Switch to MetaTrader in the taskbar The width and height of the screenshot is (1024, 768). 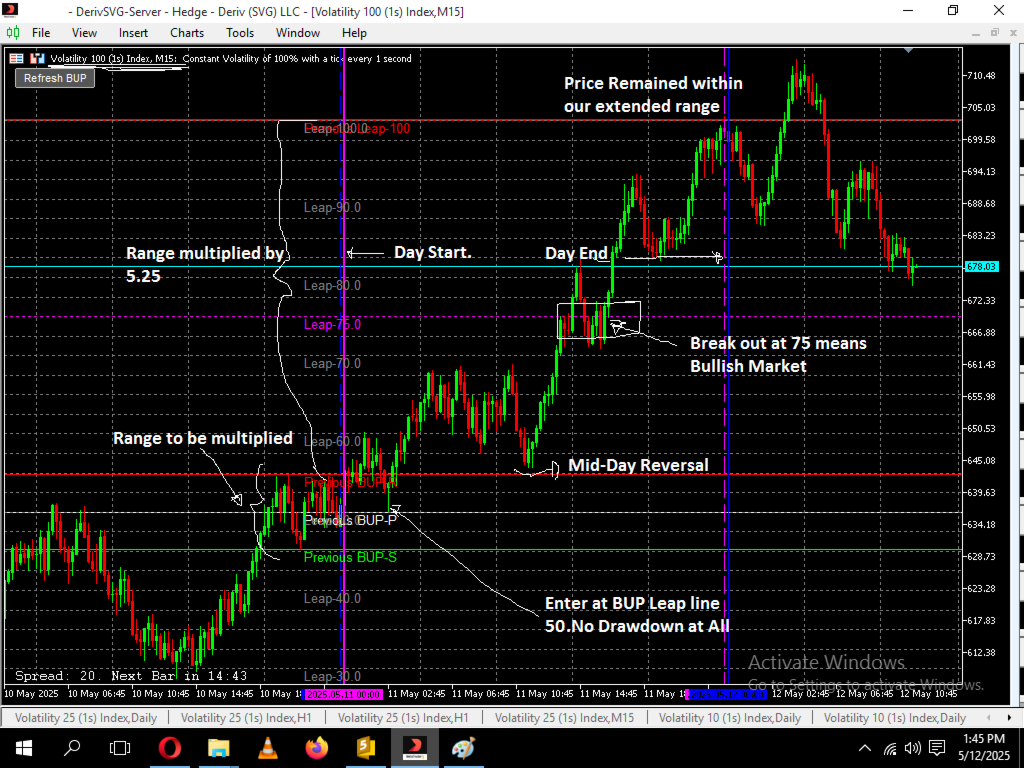(x=415, y=747)
